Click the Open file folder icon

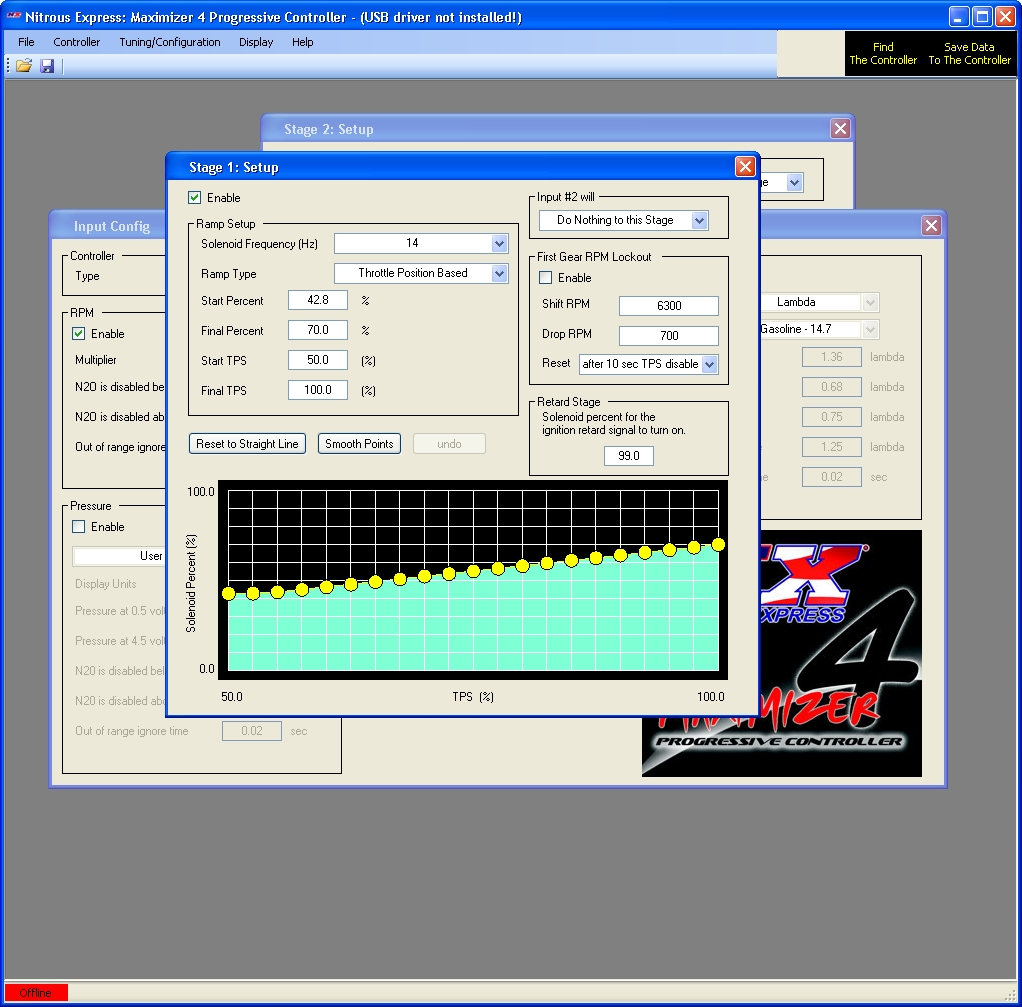pyautogui.click(x=24, y=66)
